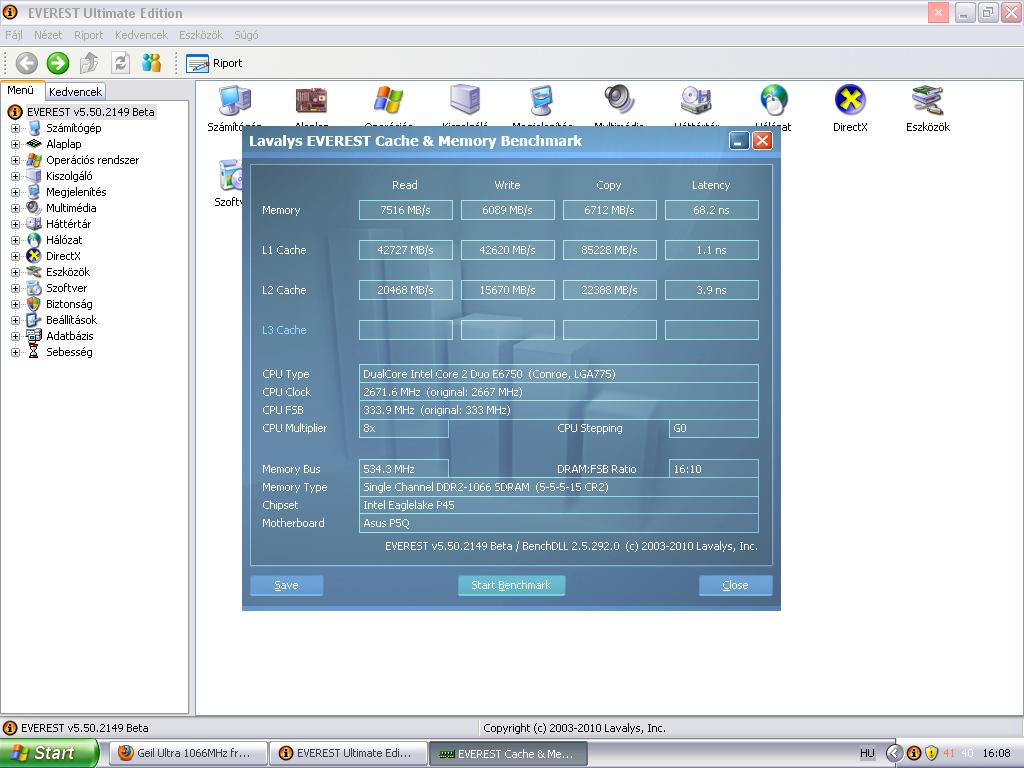The height and width of the screenshot is (768, 1024).
Task: Open the Nézet menu
Action: click(48, 35)
